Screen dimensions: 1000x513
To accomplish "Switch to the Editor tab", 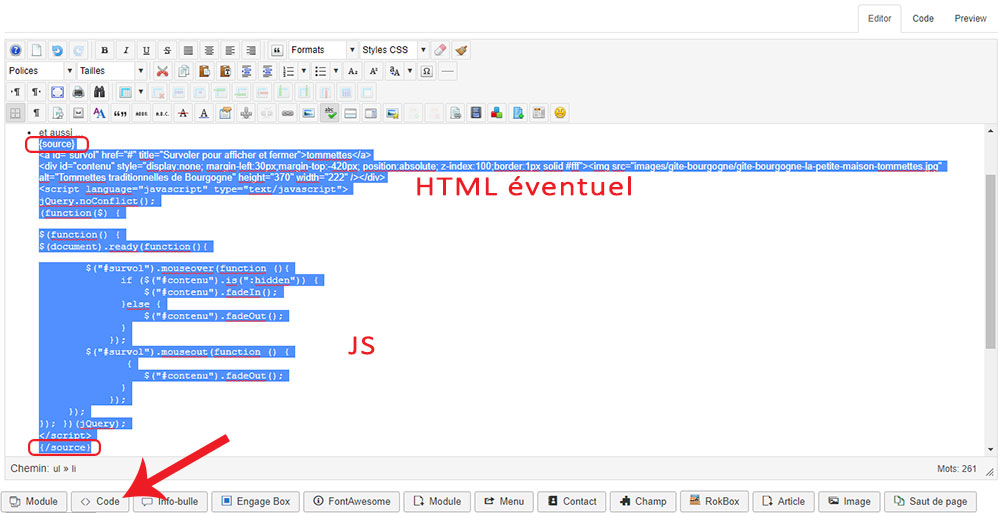I will [879, 19].
